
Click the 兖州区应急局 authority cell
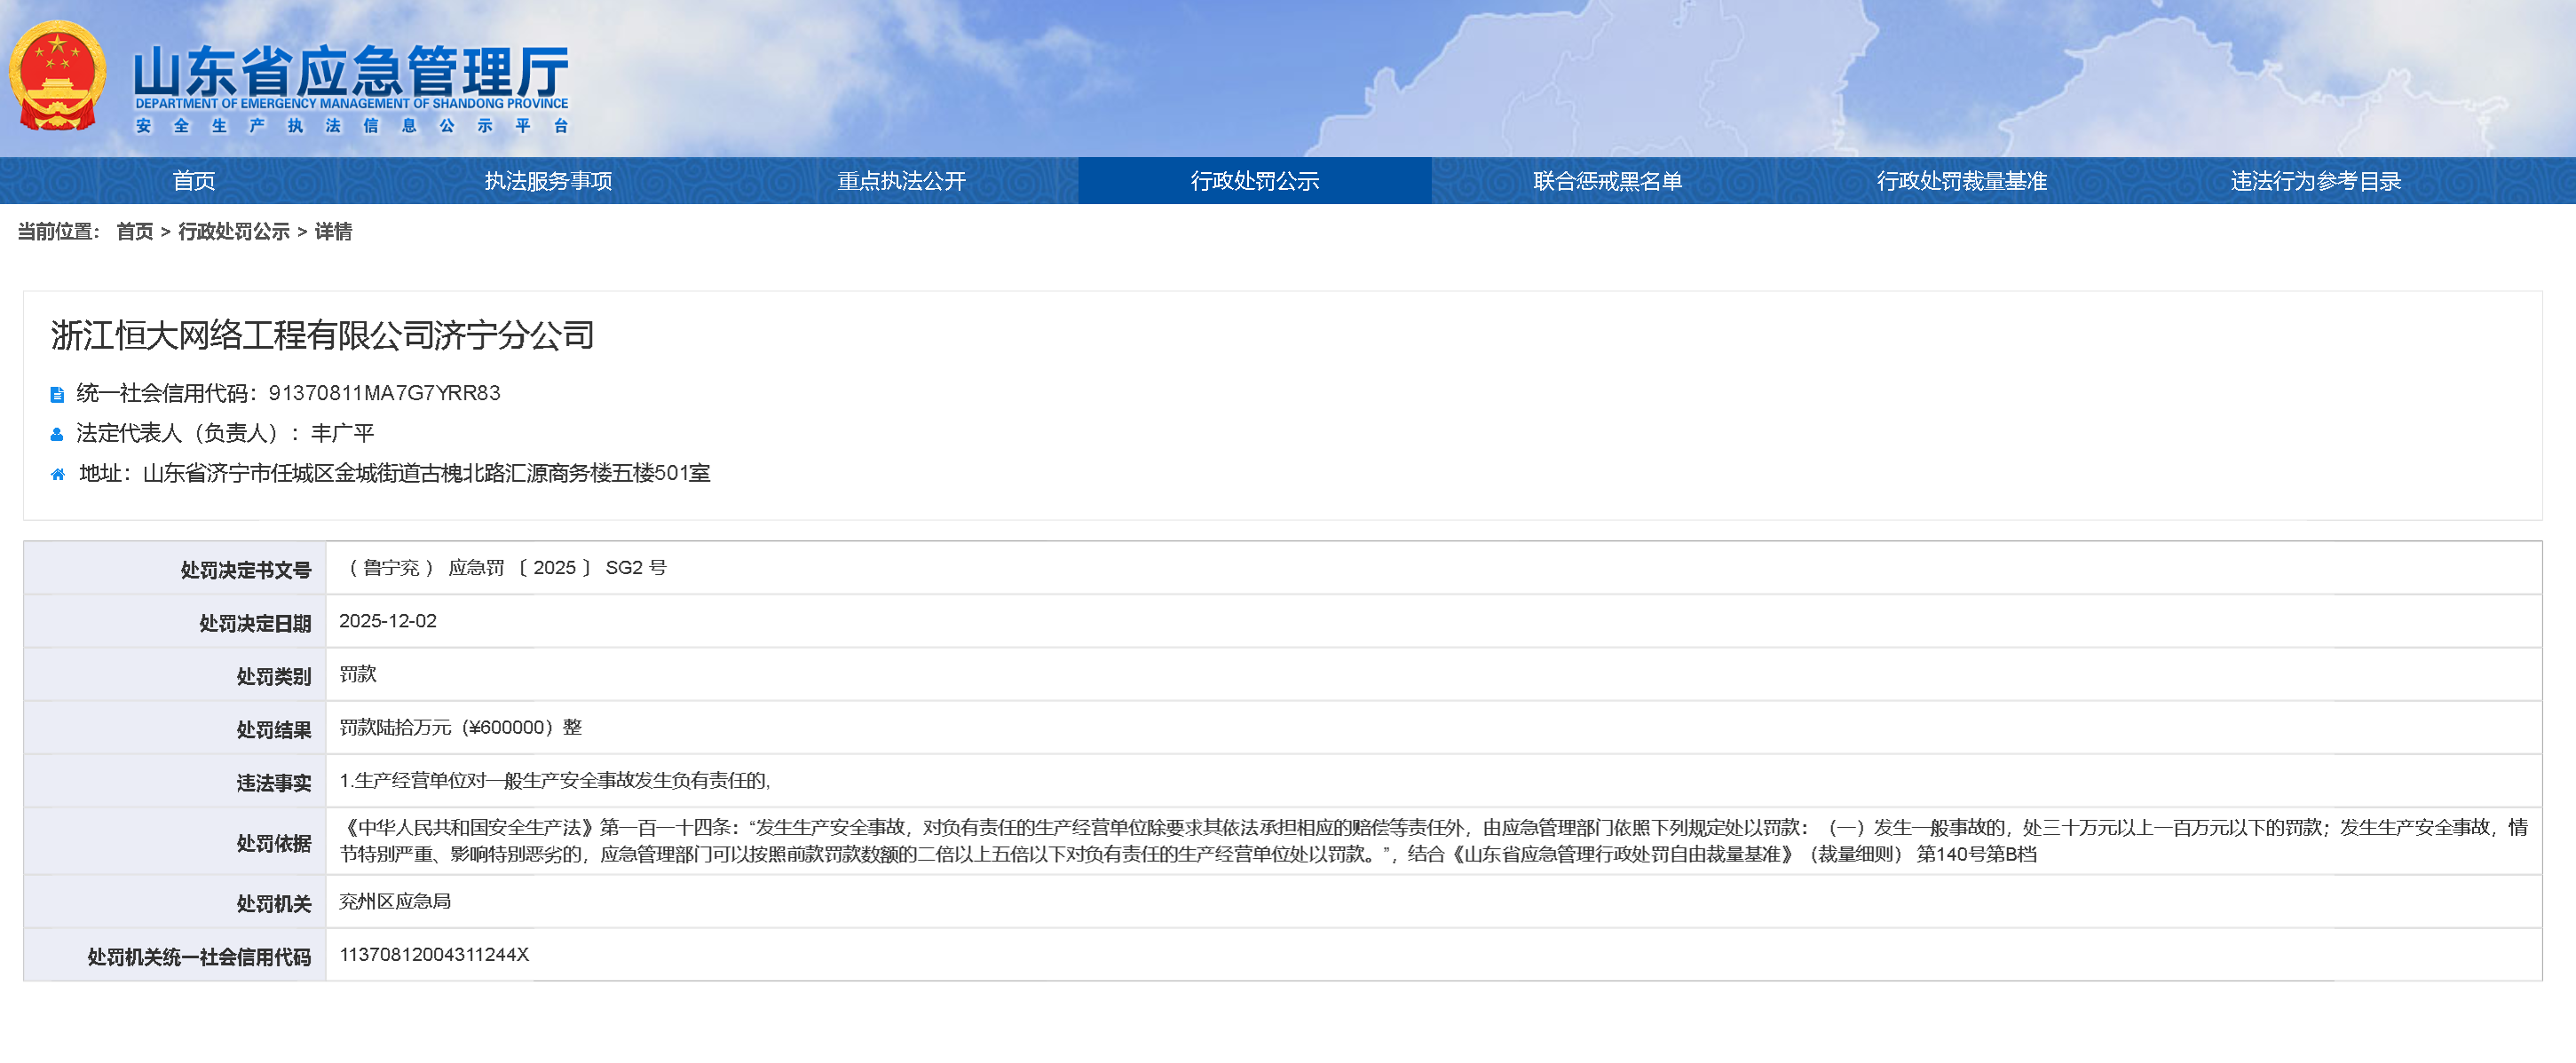coord(395,902)
